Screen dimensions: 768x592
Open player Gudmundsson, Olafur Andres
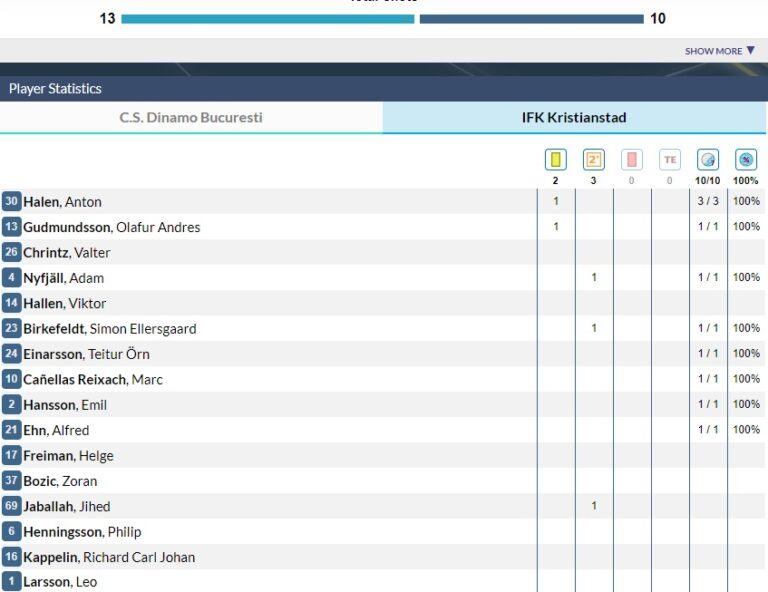pyautogui.click(x=112, y=227)
